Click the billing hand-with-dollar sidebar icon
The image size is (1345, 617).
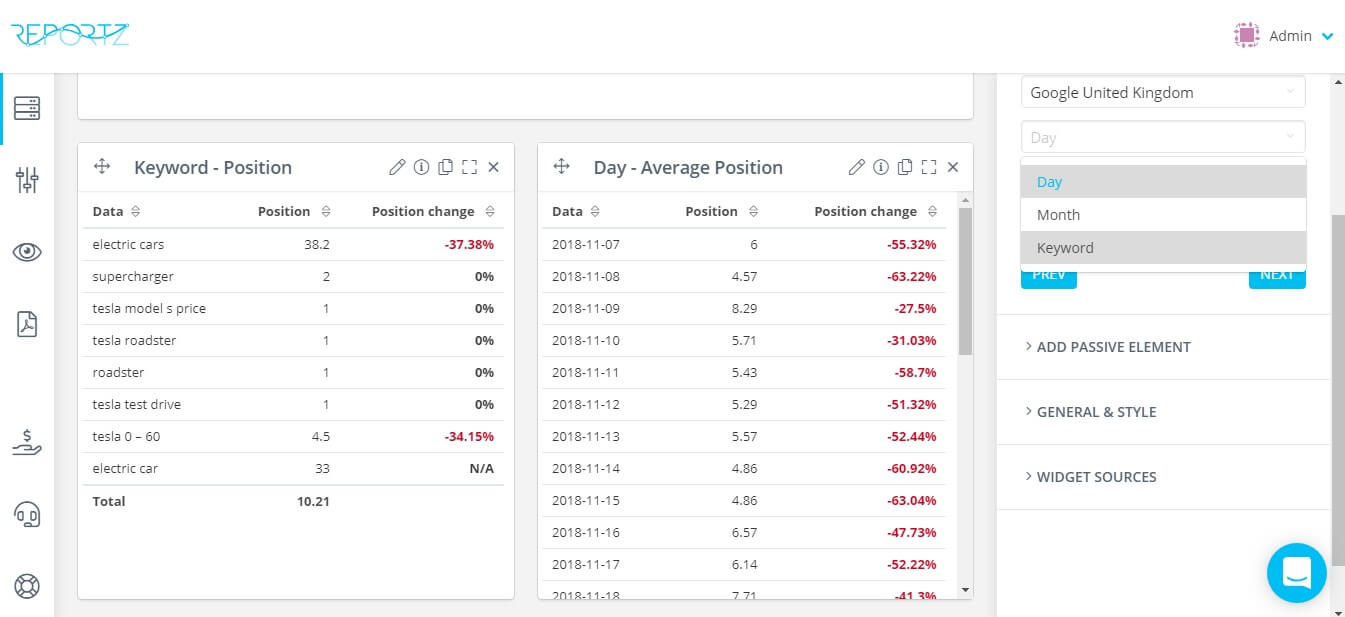click(27, 443)
